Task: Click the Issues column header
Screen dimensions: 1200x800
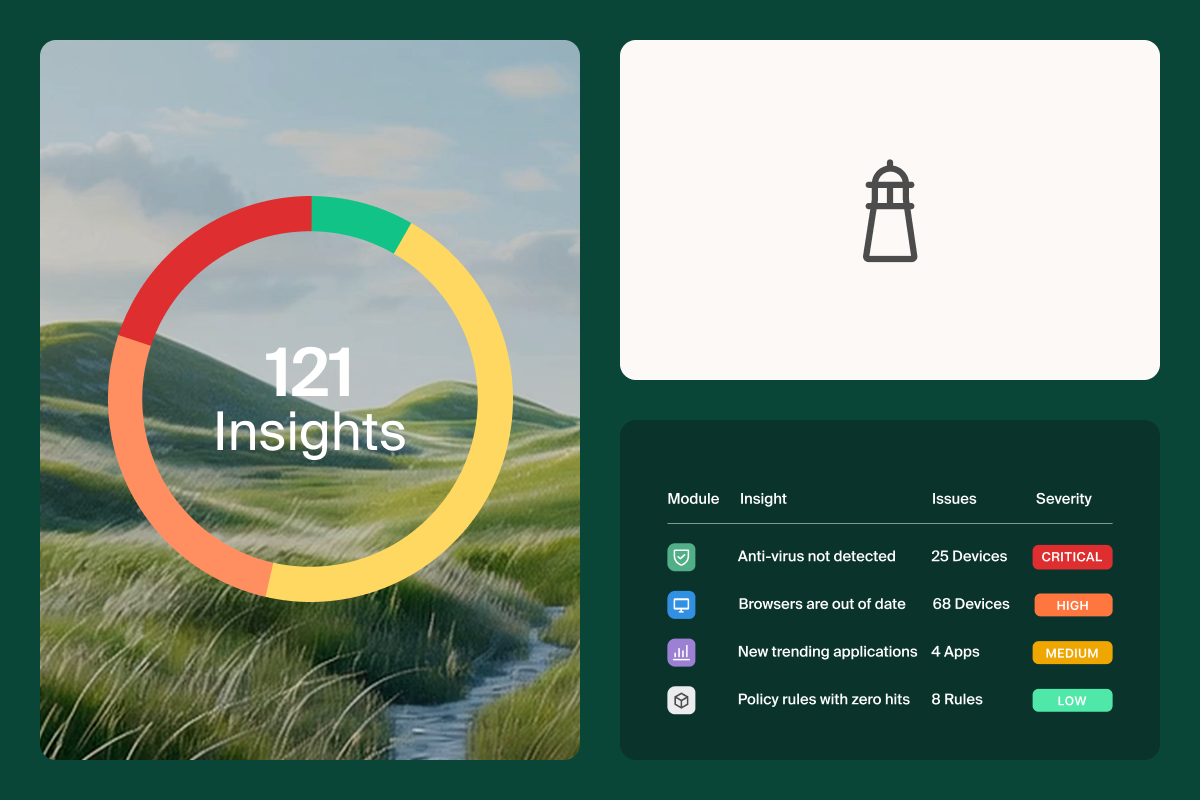Action: click(954, 499)
